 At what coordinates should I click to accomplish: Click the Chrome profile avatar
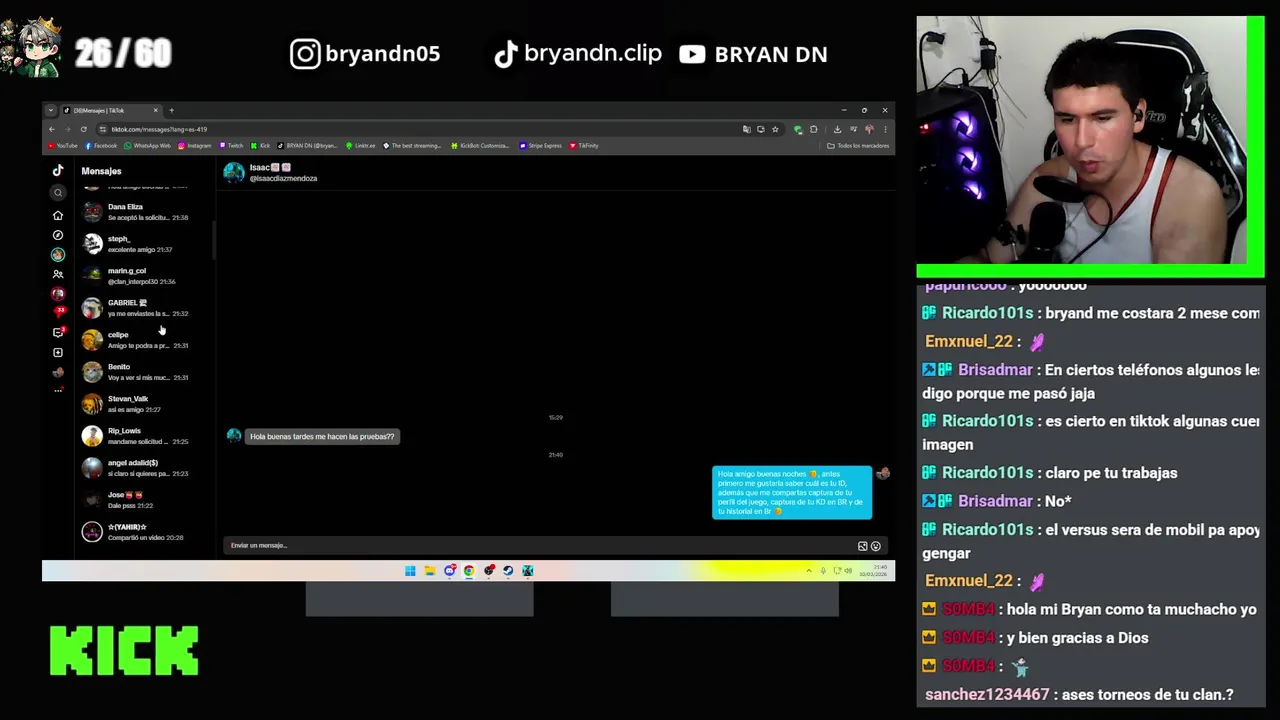[869, 129]
